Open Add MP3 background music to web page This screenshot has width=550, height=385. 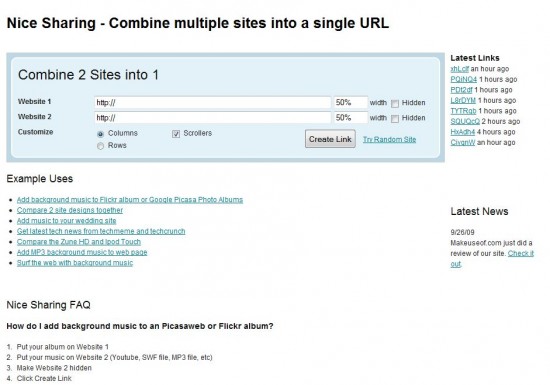[82, 252]
